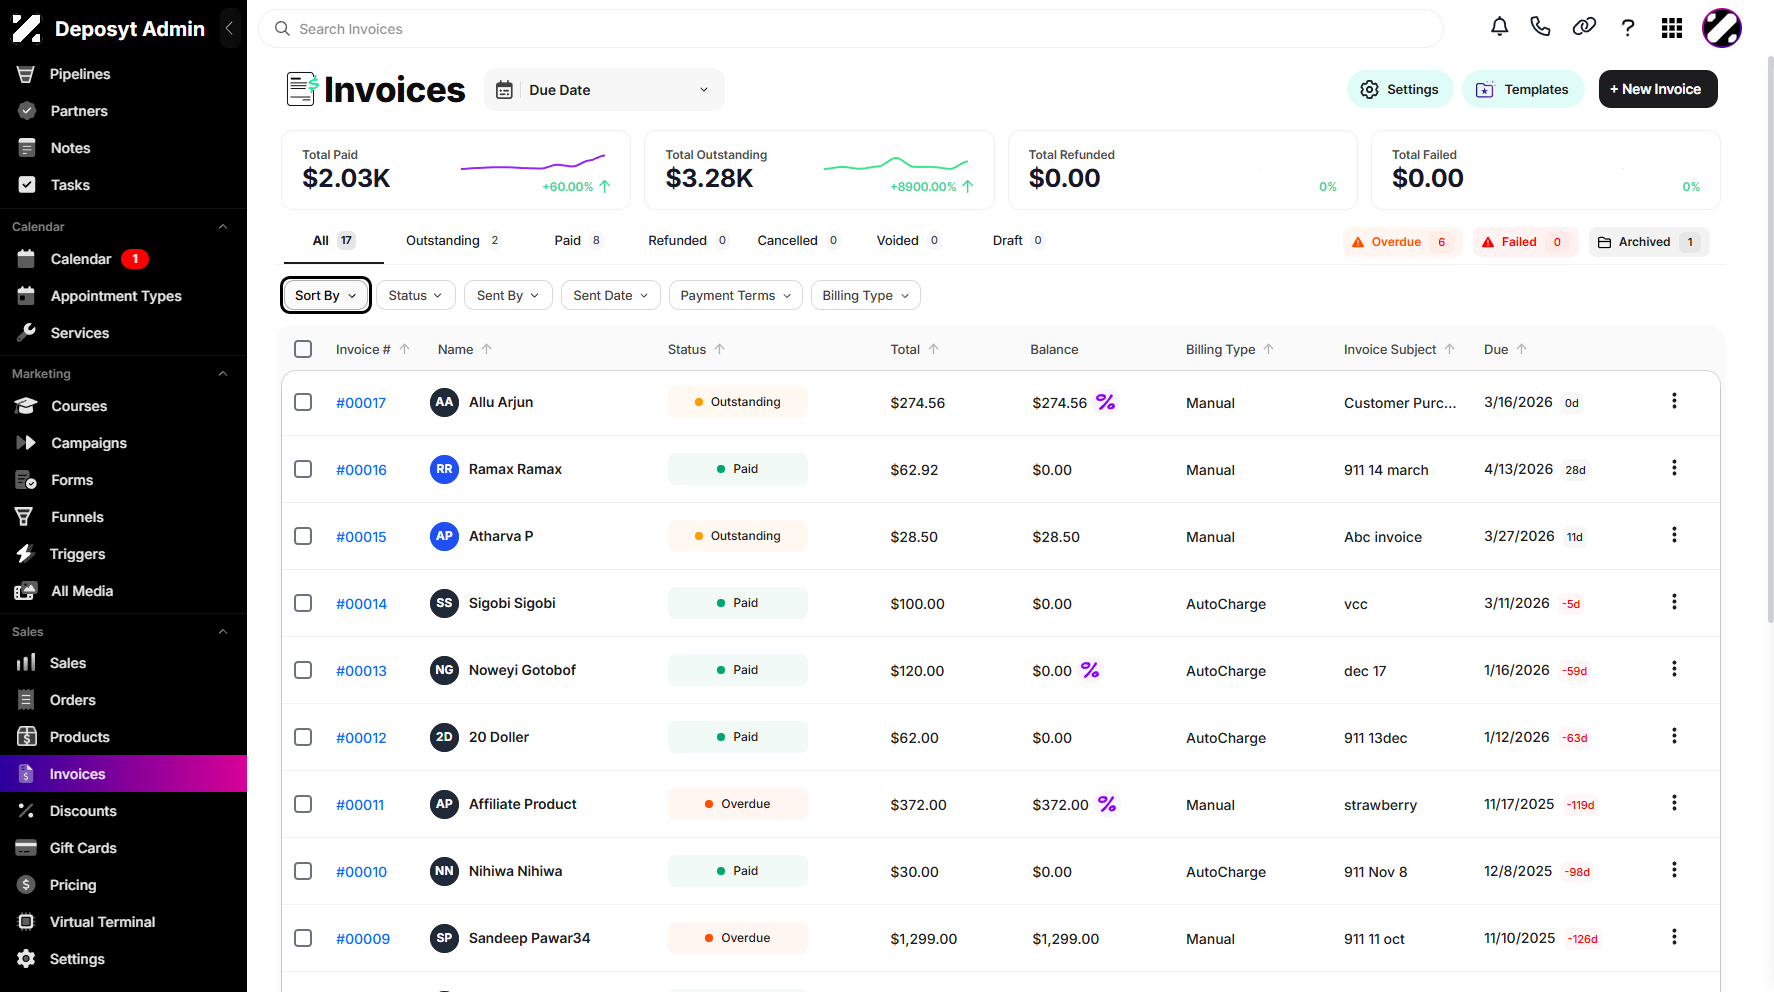
Task: Open the apps grid menu
Action: (x=1672, y=28)
